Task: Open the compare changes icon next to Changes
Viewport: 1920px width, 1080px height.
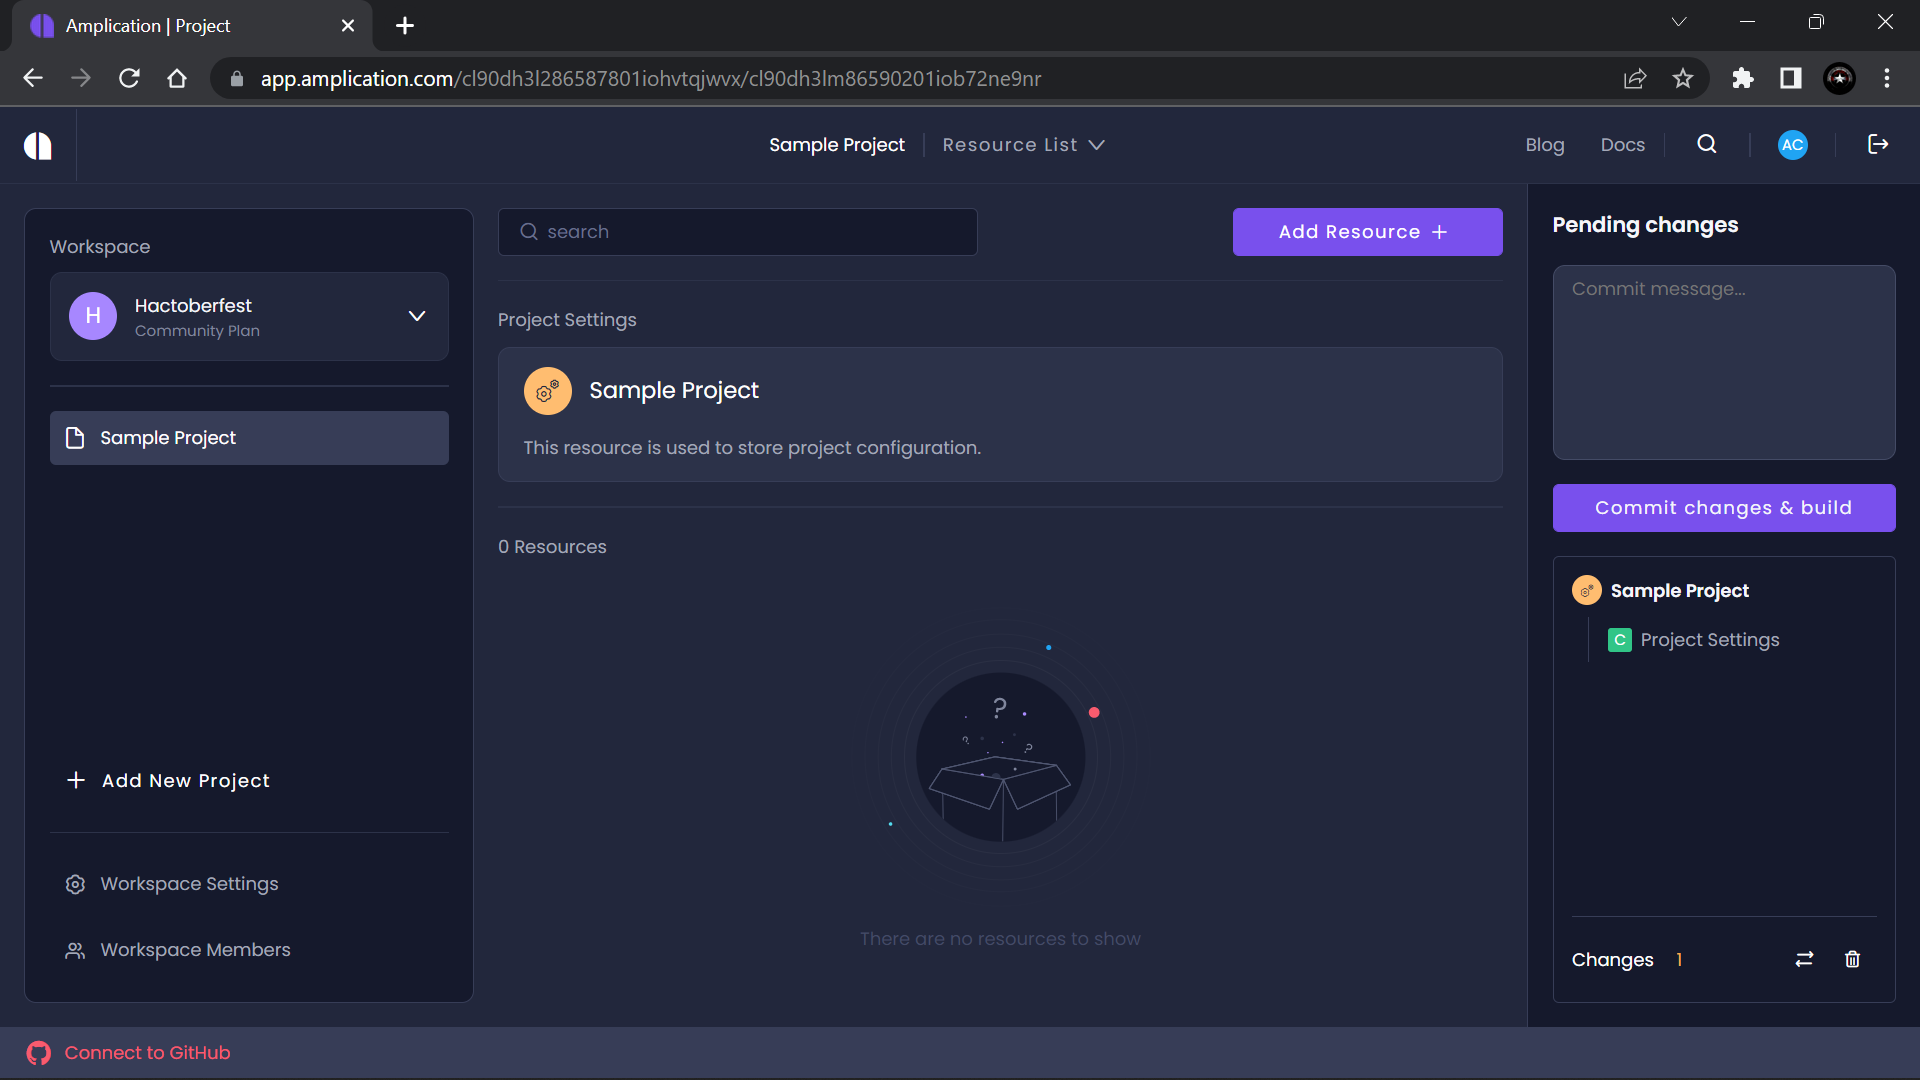Action: [1803, 959]
